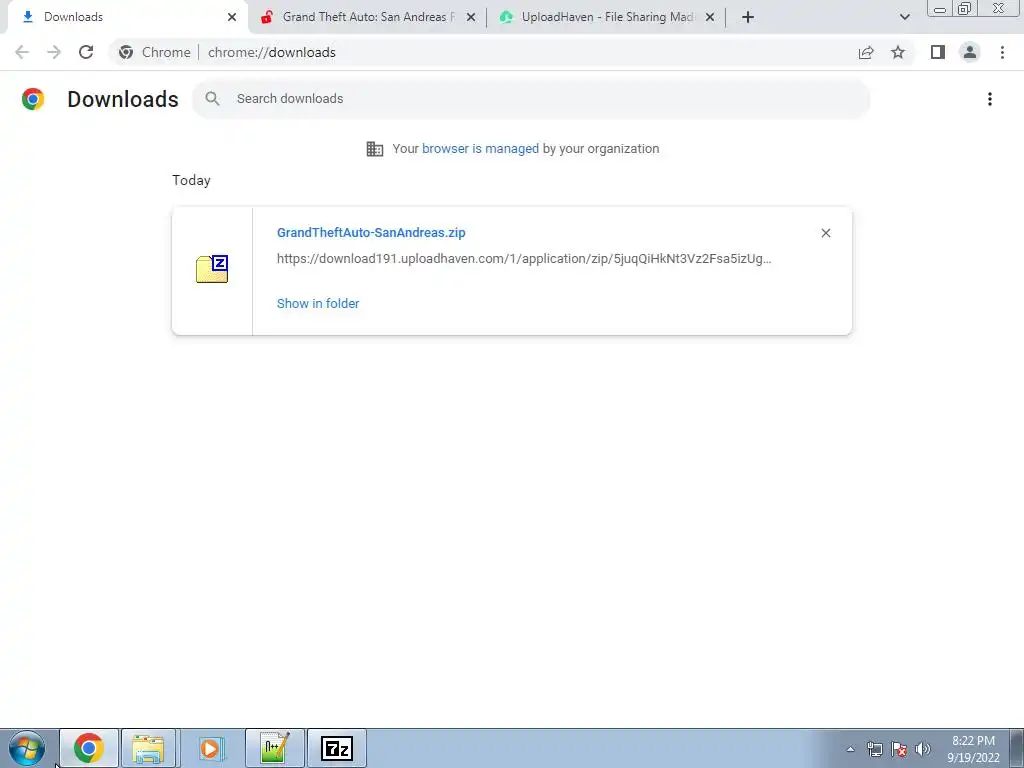The width and height of the screenshot is (1024, 768).
Task: Open the GrandTheftAuto-SanAndreas.zip file link
Action: 371,232
